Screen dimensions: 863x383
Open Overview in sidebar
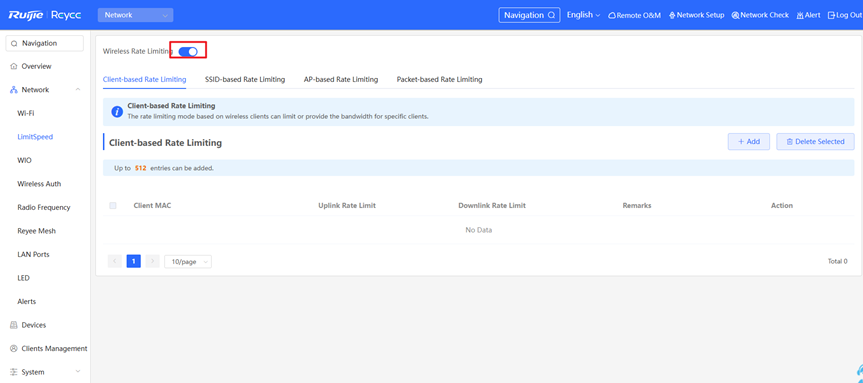click(36, 67)
